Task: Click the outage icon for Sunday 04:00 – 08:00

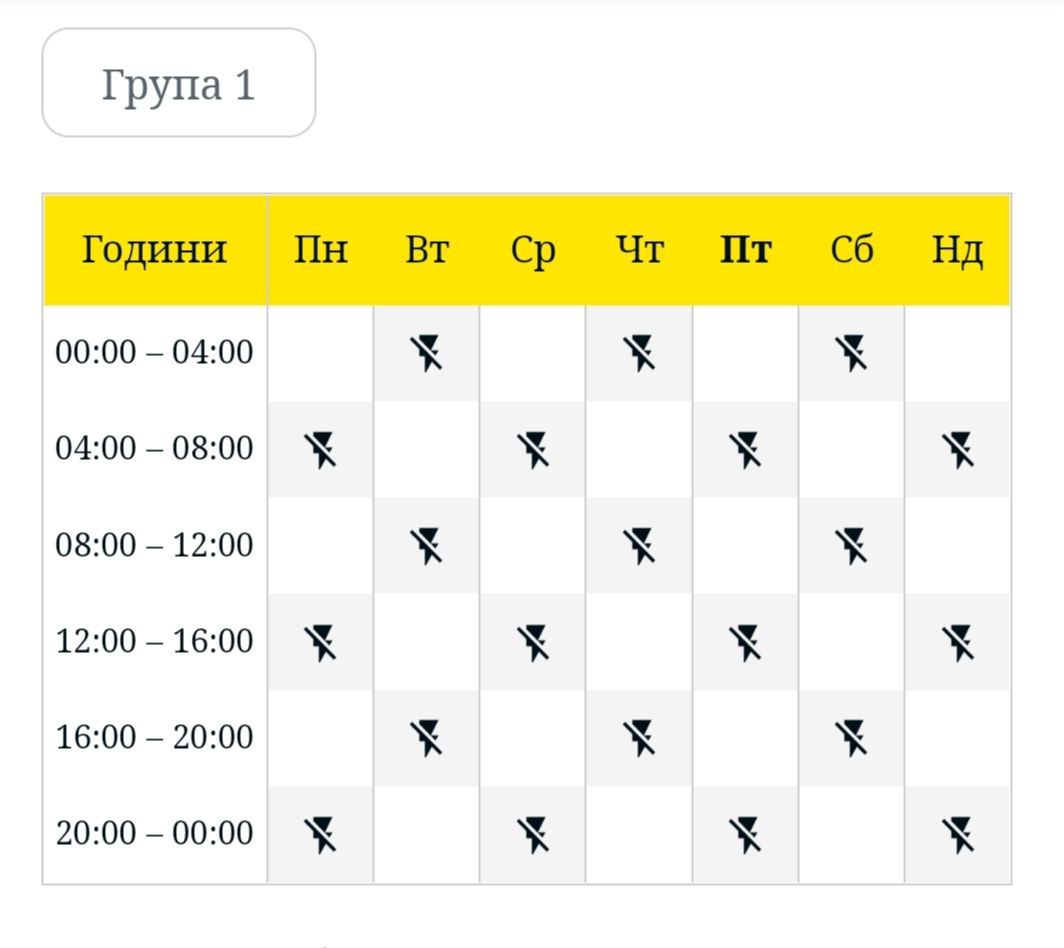Action: 958,449
